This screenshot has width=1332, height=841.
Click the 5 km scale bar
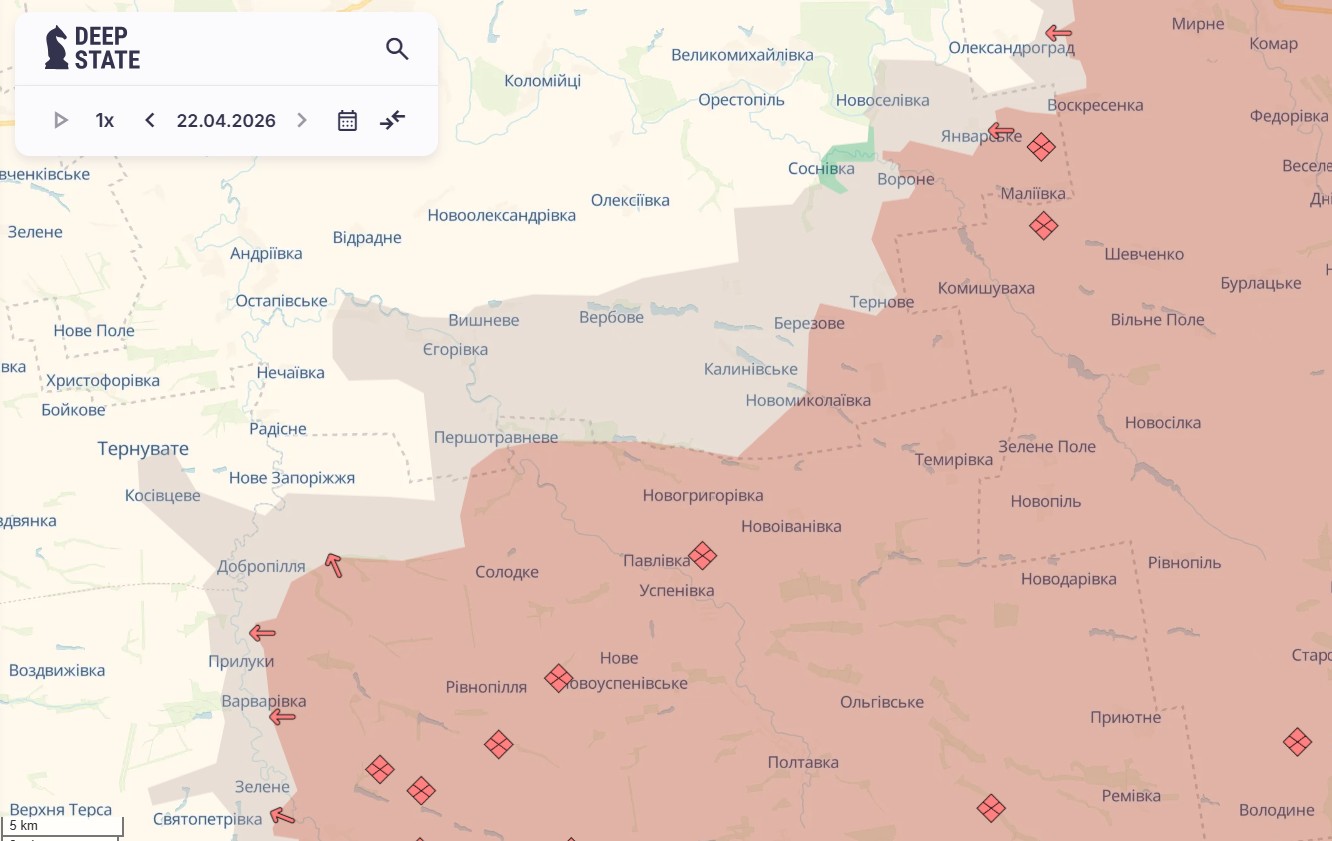click(x=62, y=827)
